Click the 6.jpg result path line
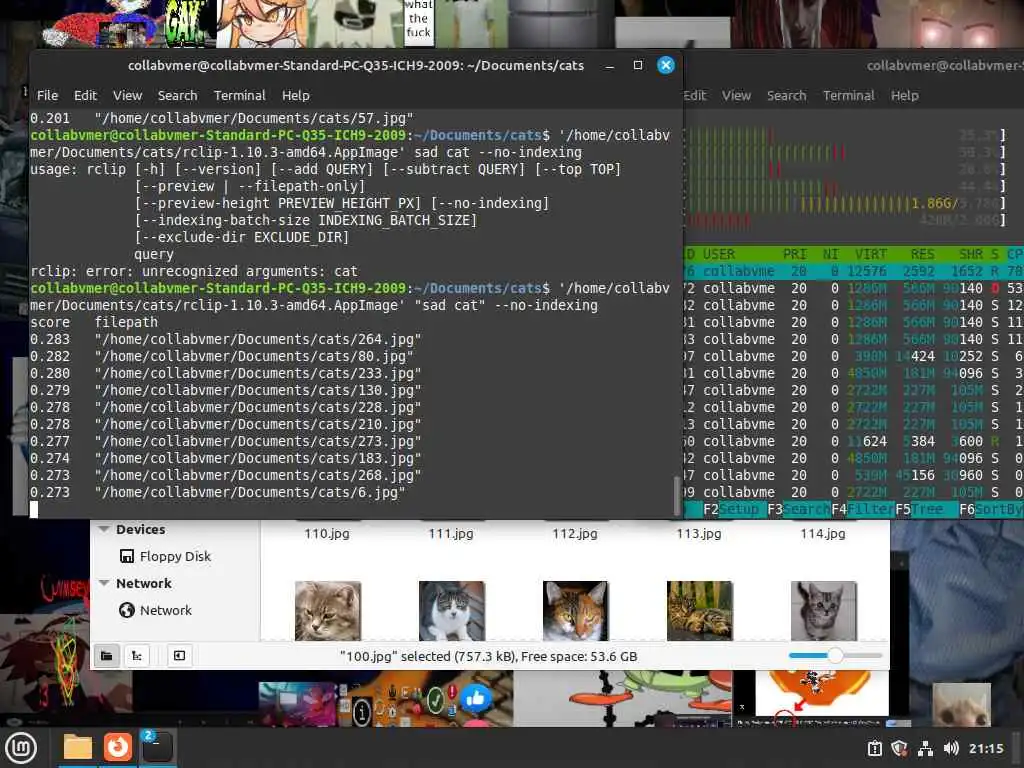Viewport: 1024px width, 768px height. (250, 492)
